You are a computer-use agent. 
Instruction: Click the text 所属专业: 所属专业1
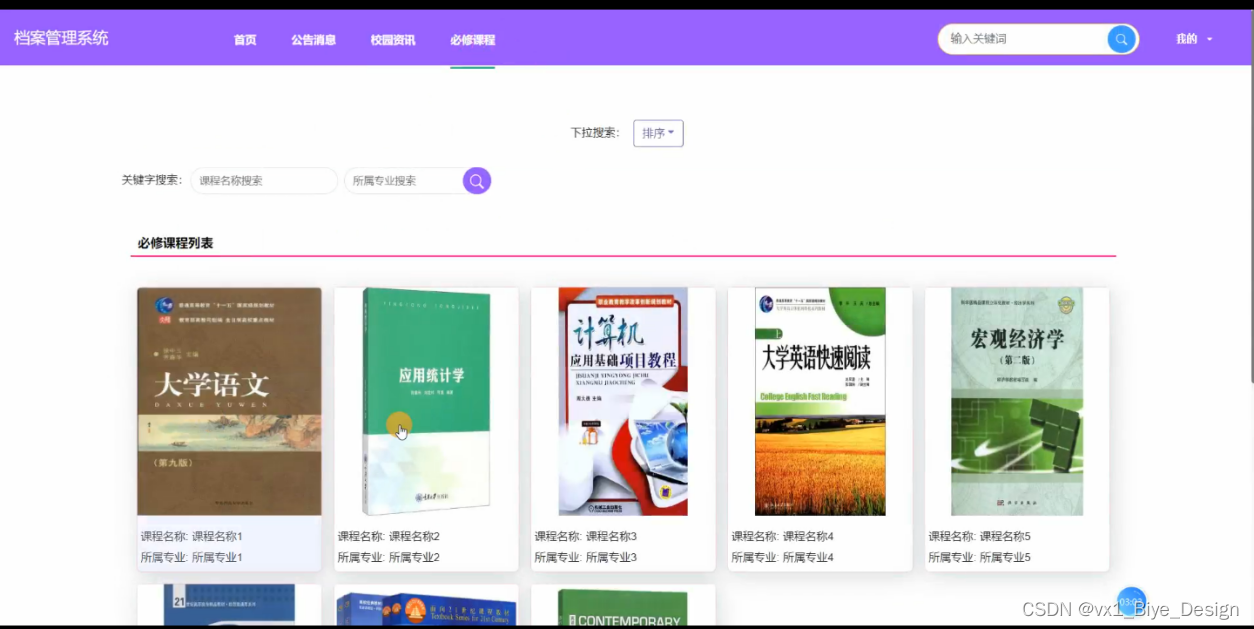(x=192, y=557)
